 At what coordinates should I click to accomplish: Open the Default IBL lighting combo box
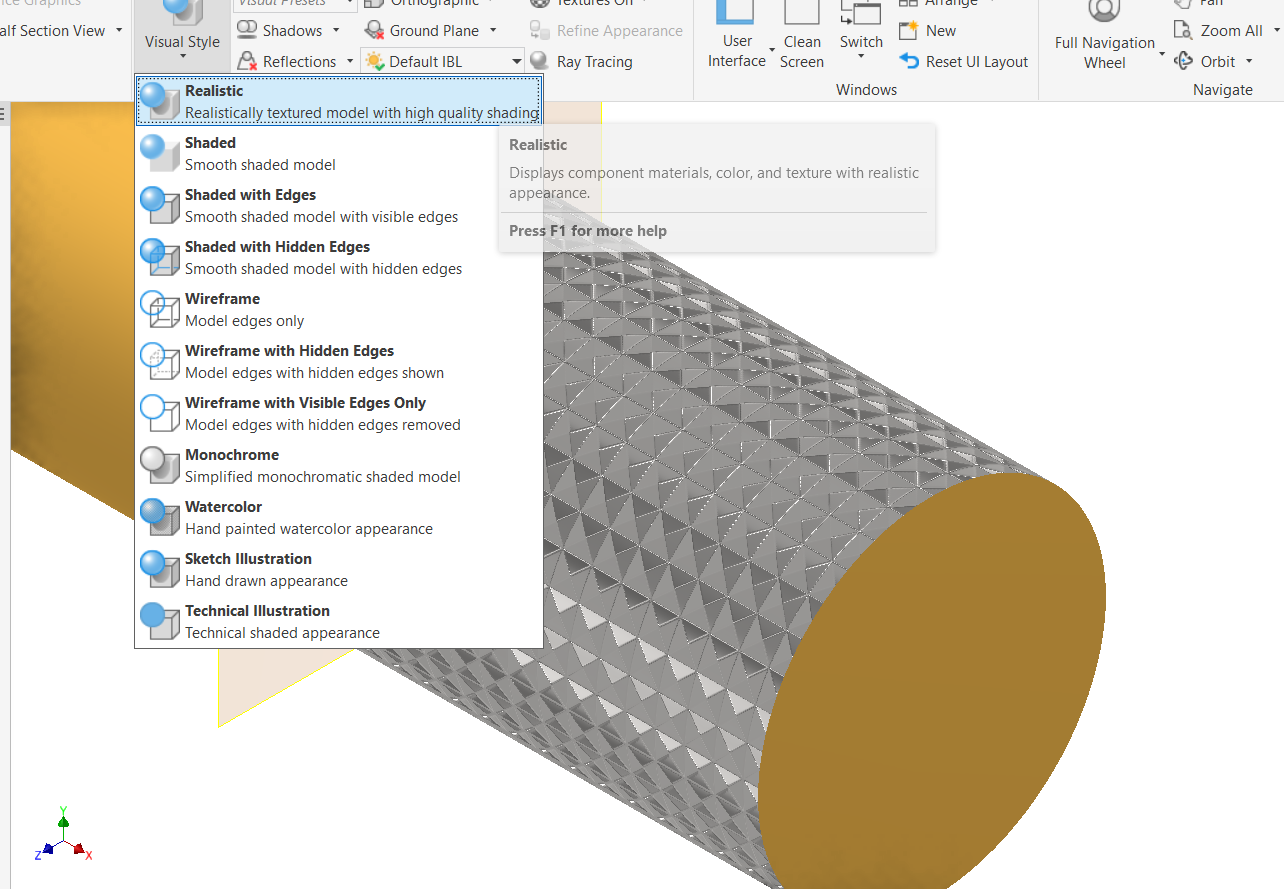pyautogui.click(x=442, y=61)
